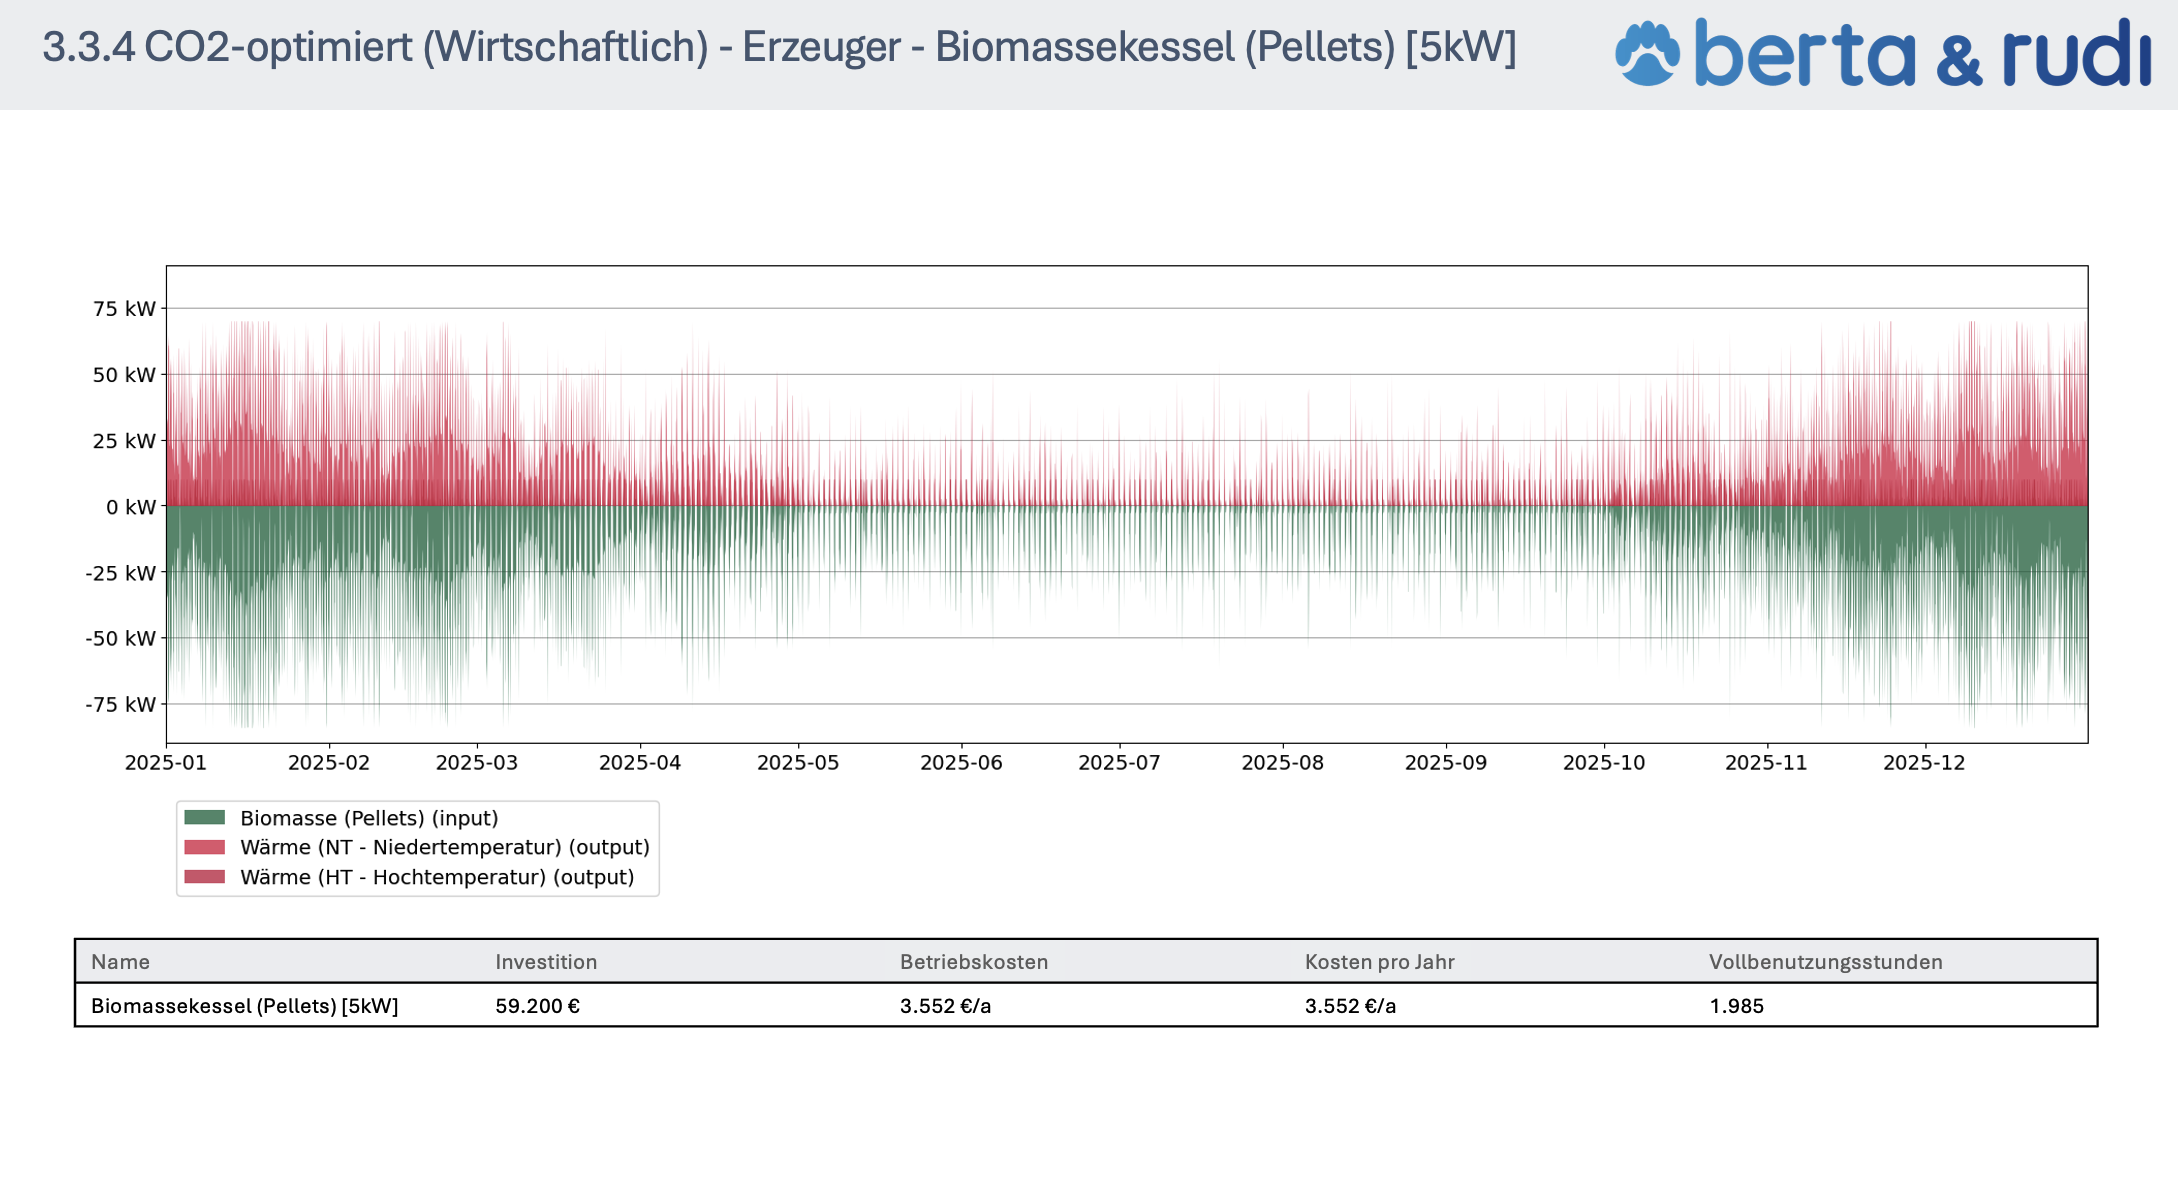Click the Kosten pro Jahr column header
Screen dimensions: 2178x1182
[1379, 962]
